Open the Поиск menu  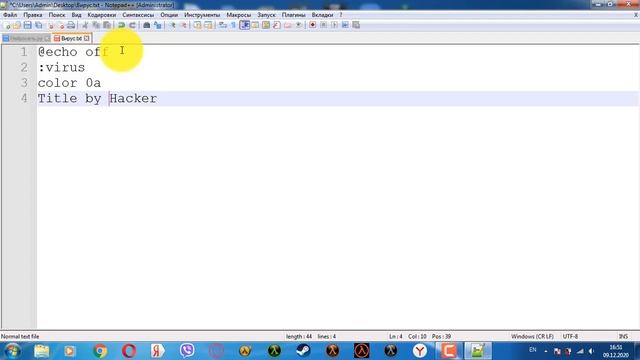pyautogui.click(x=57, y=15)
